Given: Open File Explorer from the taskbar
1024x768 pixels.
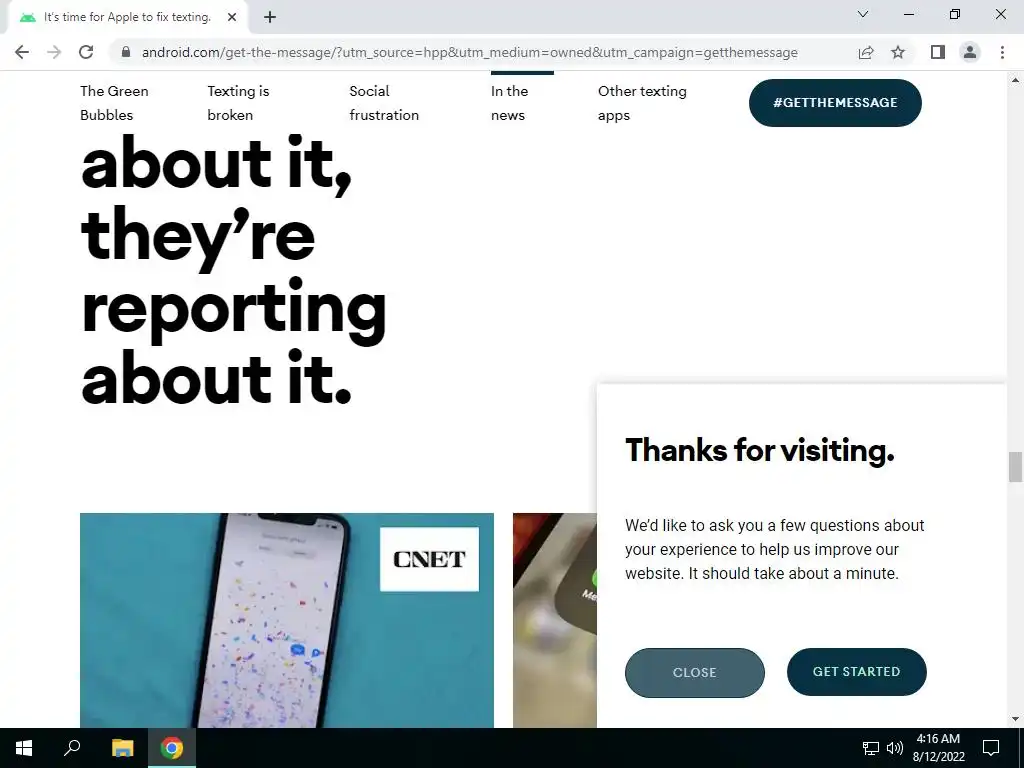Looking at the screenshot, I should [x=122, y=748].
